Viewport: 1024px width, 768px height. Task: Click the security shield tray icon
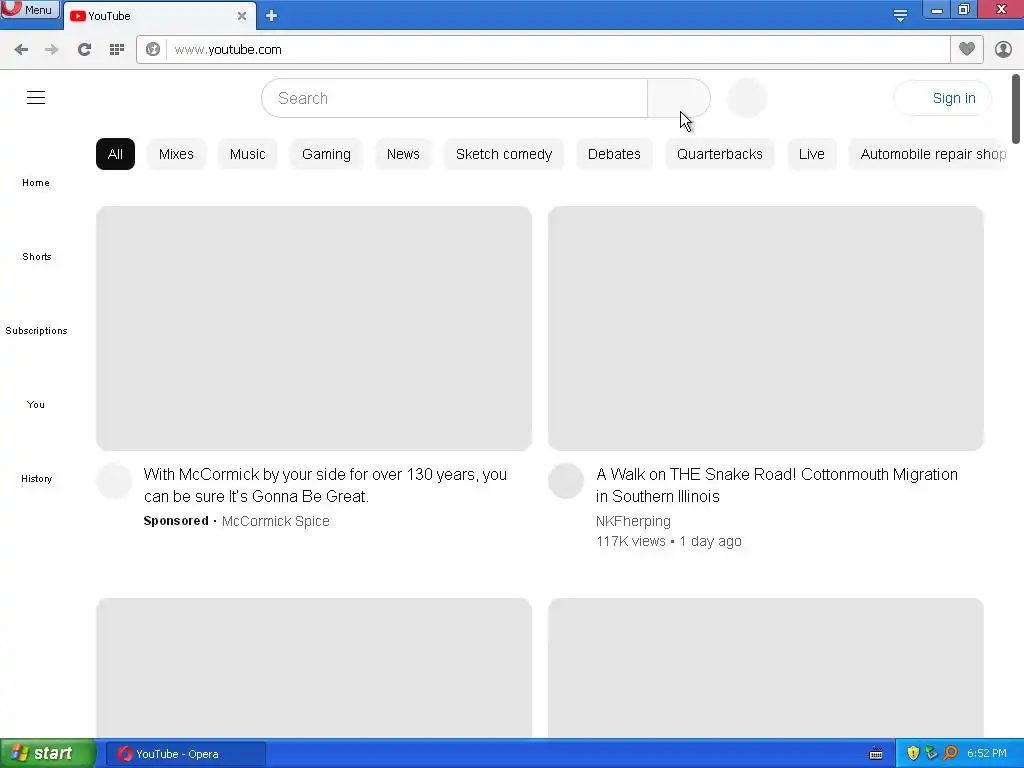[913, 754]
